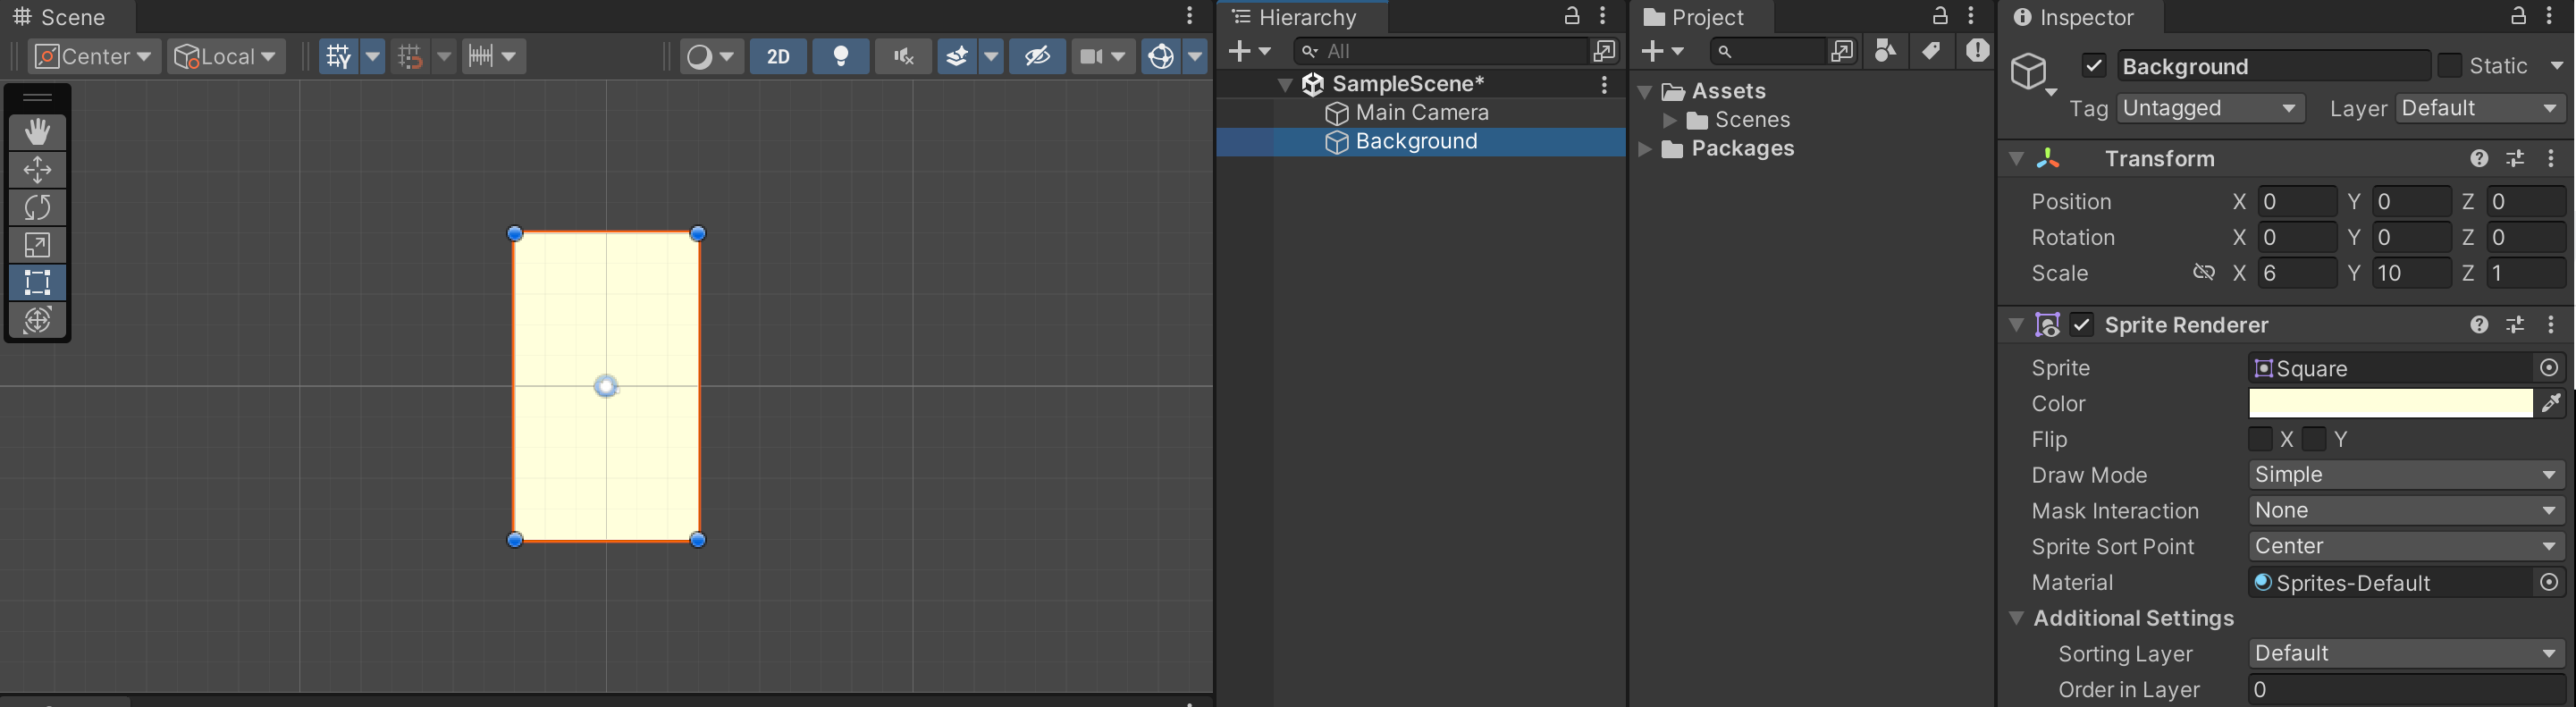
Task: Select the Scale tool
Action: (37, 245)
